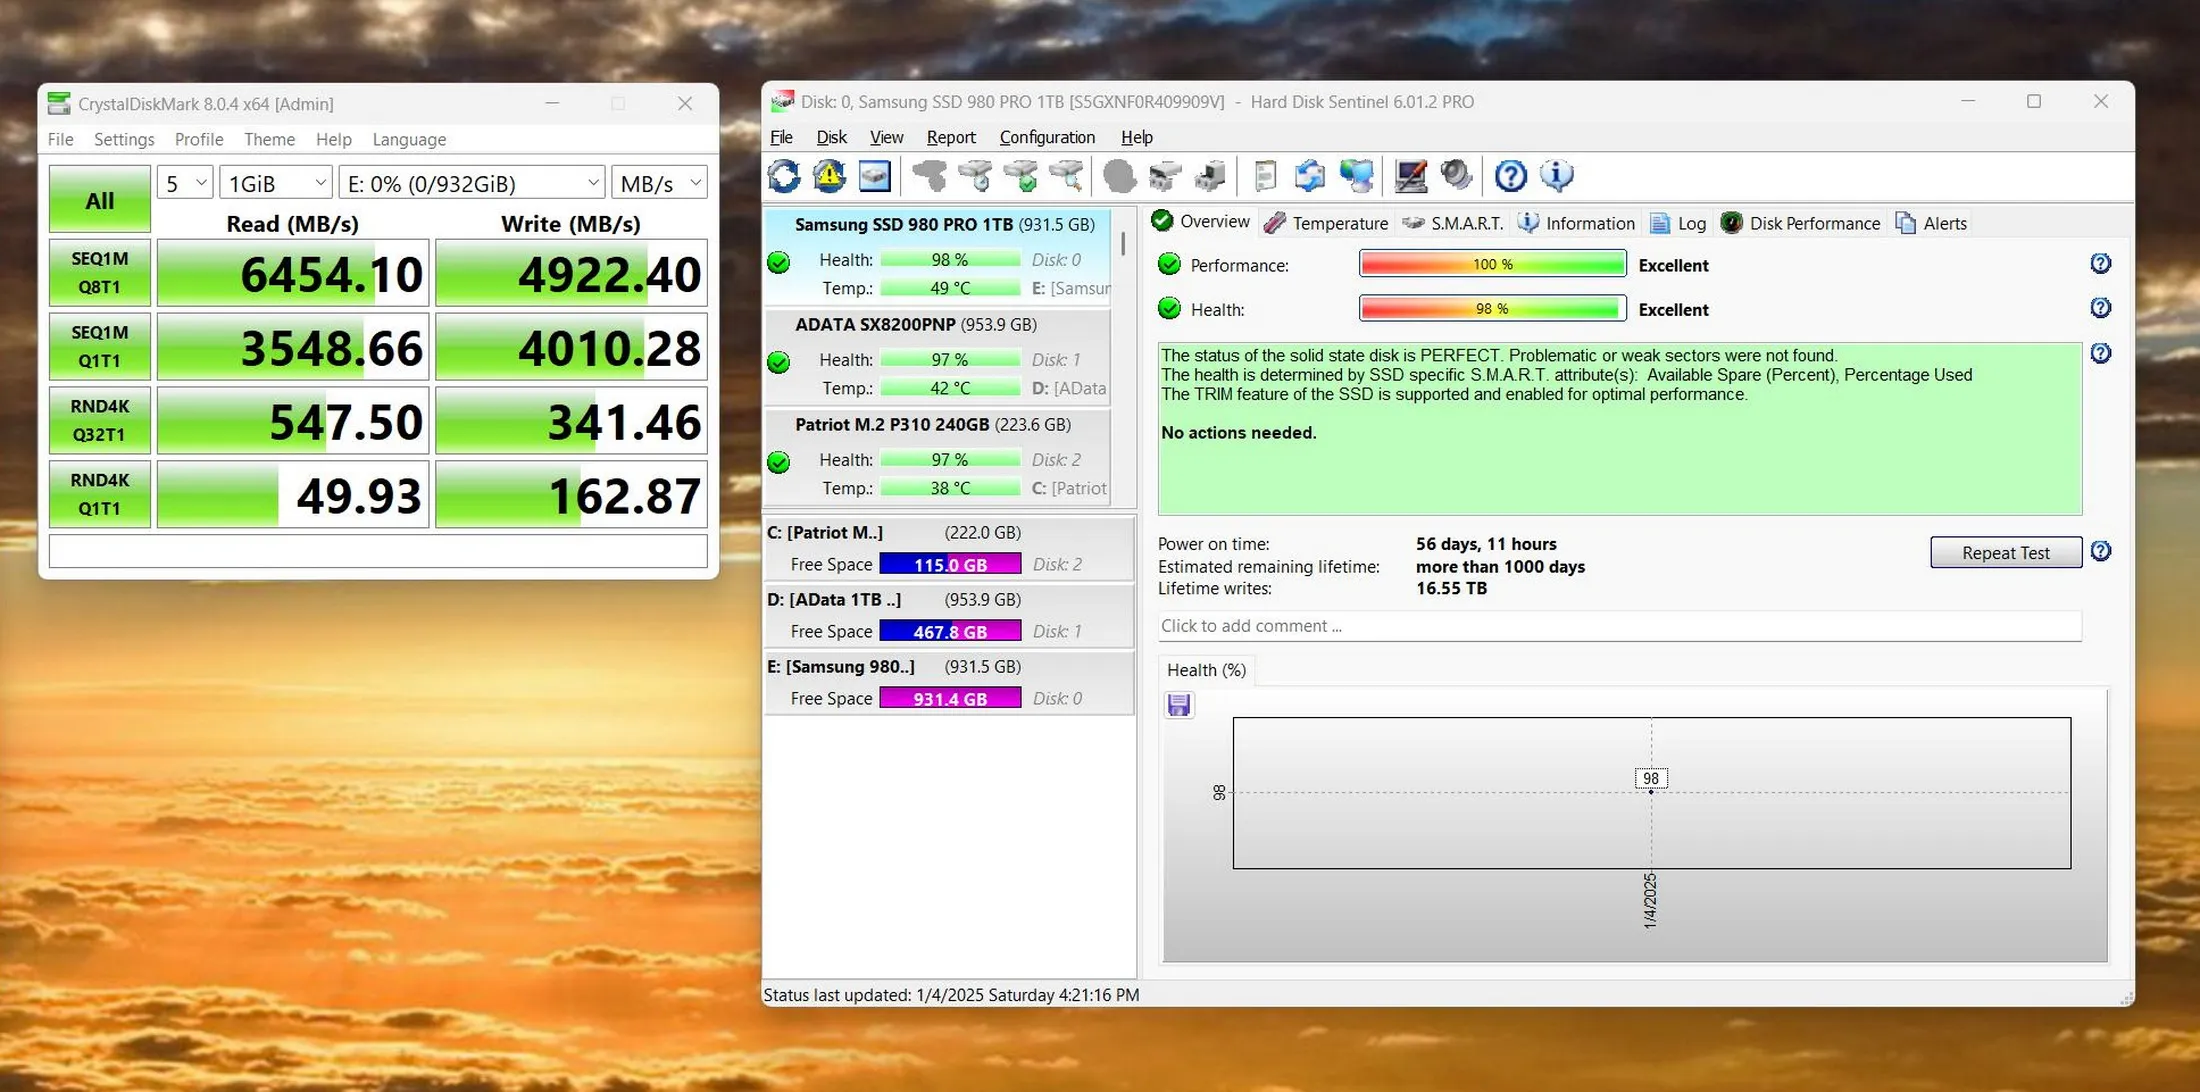The image size is (2200, 1092).
Task: Run the SEQ1M Q1T1 test
Action: tap(100, 346)
